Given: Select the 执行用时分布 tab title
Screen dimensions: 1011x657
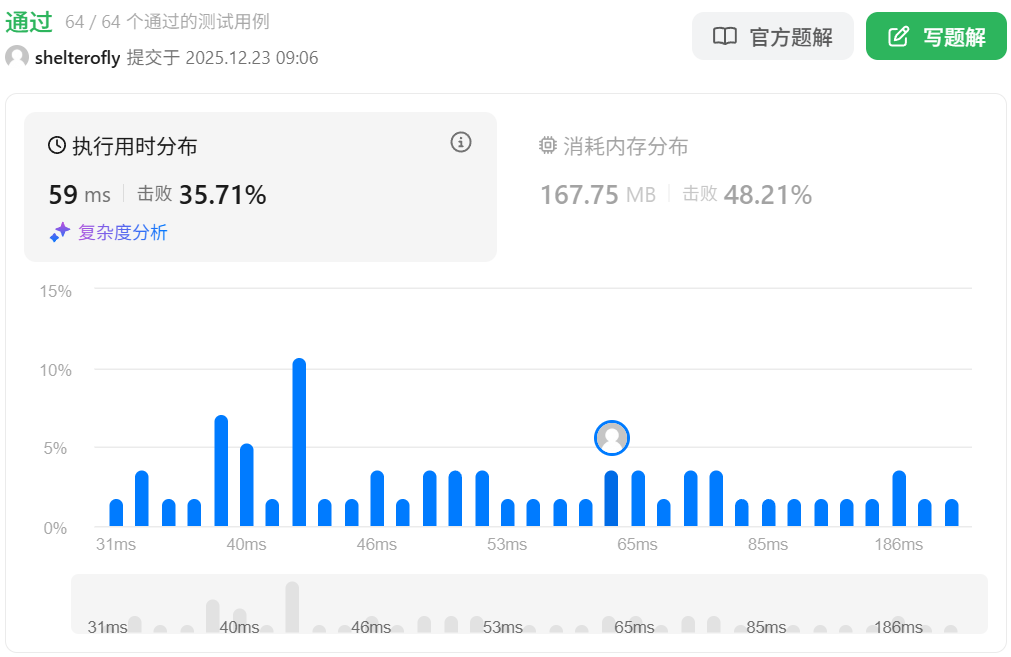Looking at the screenshot, I should [134, 147].
